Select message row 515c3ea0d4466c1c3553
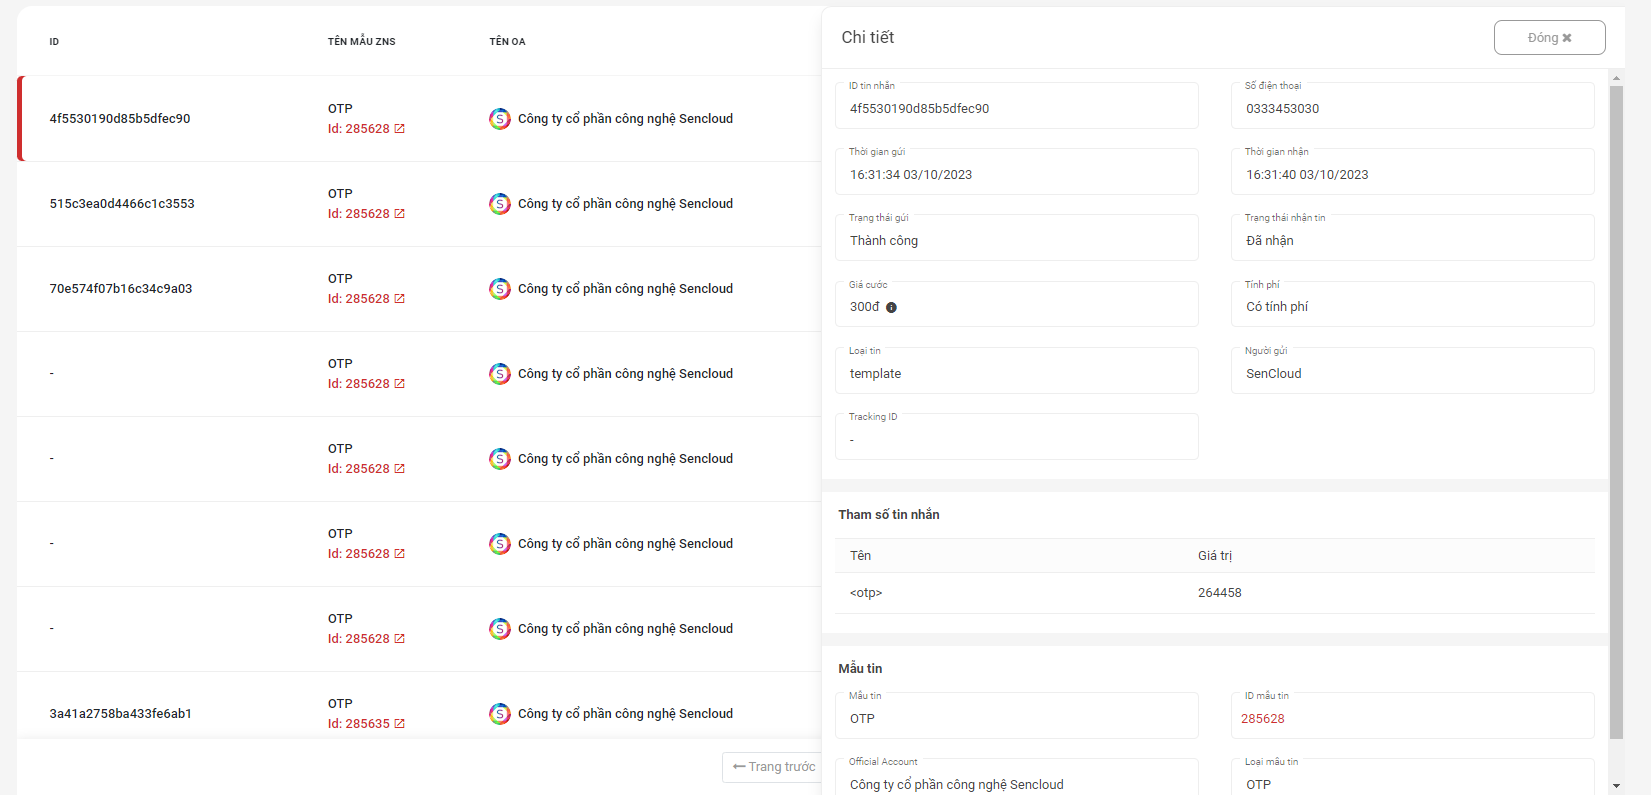The image size is (1651, 795). [122, 204]
